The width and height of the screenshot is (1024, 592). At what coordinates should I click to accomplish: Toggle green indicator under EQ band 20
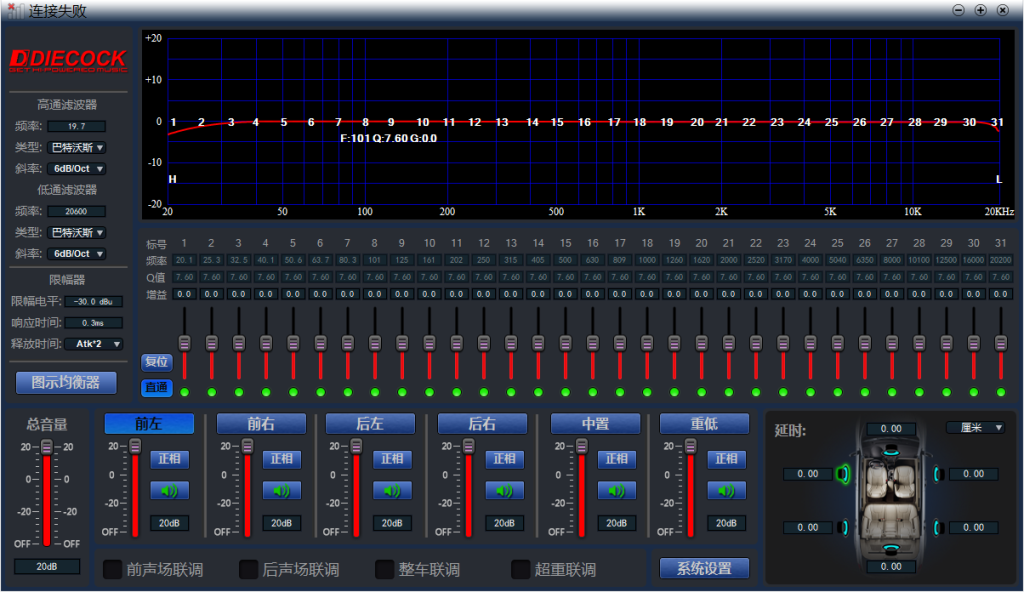(x=701, y=392)
